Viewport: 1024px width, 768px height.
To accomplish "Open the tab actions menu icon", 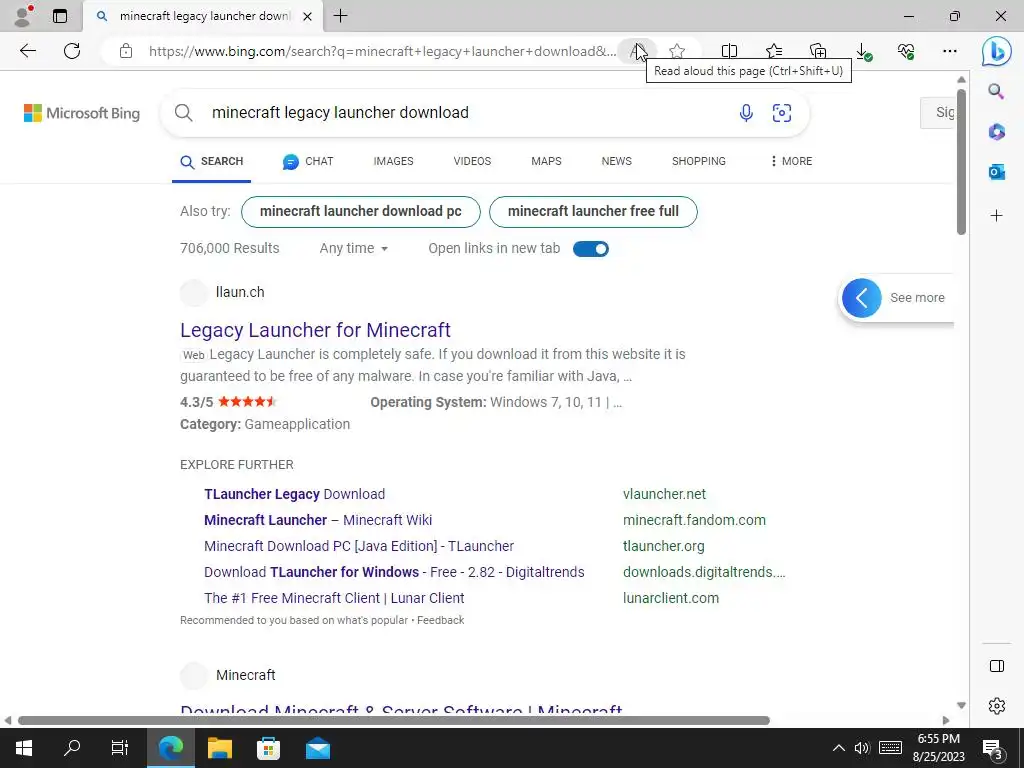I will coord(59,16).
